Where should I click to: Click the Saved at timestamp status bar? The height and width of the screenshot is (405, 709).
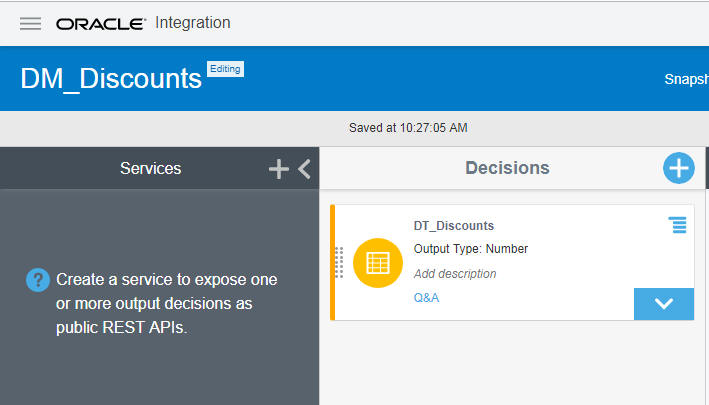pos(408,128)
